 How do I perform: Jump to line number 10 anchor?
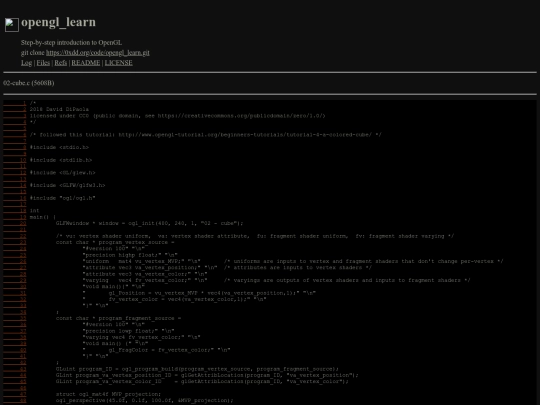click(x=15, y=160)
